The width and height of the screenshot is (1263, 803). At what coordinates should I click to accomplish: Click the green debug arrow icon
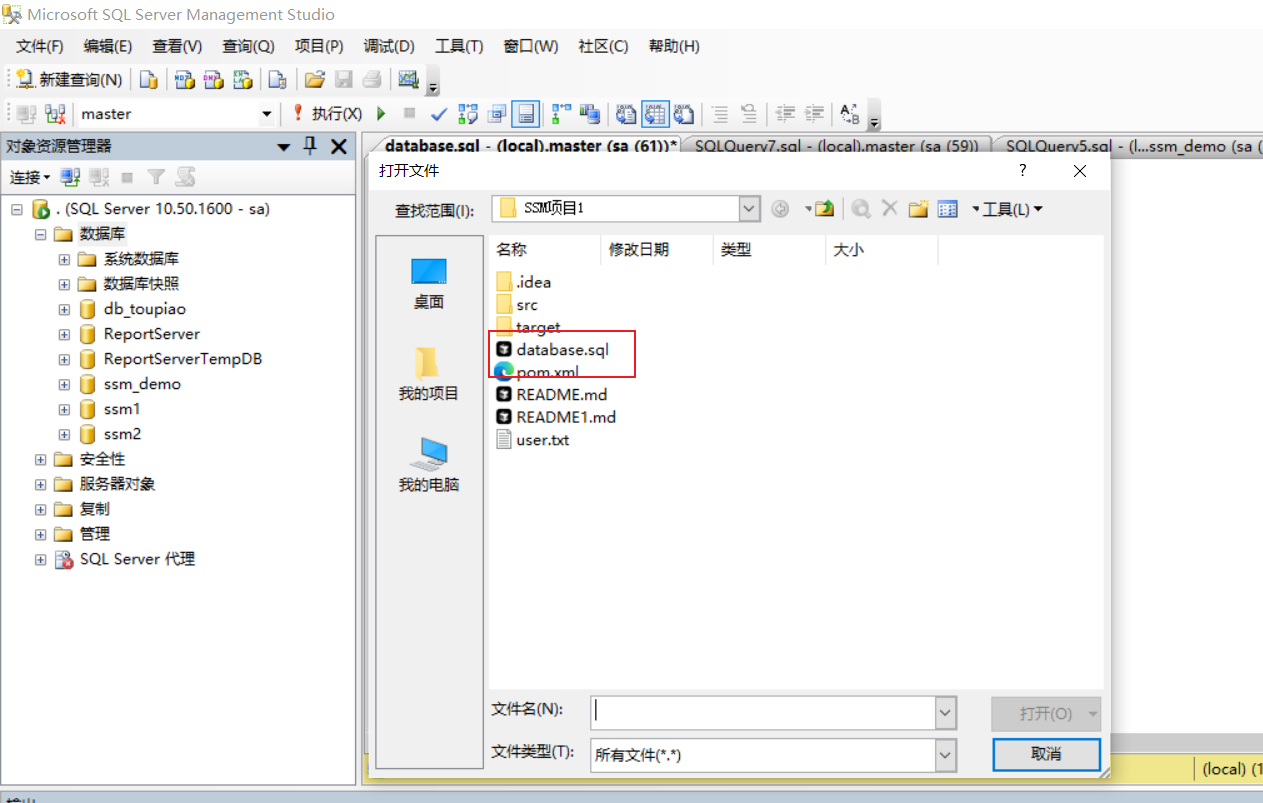(381, 114)
